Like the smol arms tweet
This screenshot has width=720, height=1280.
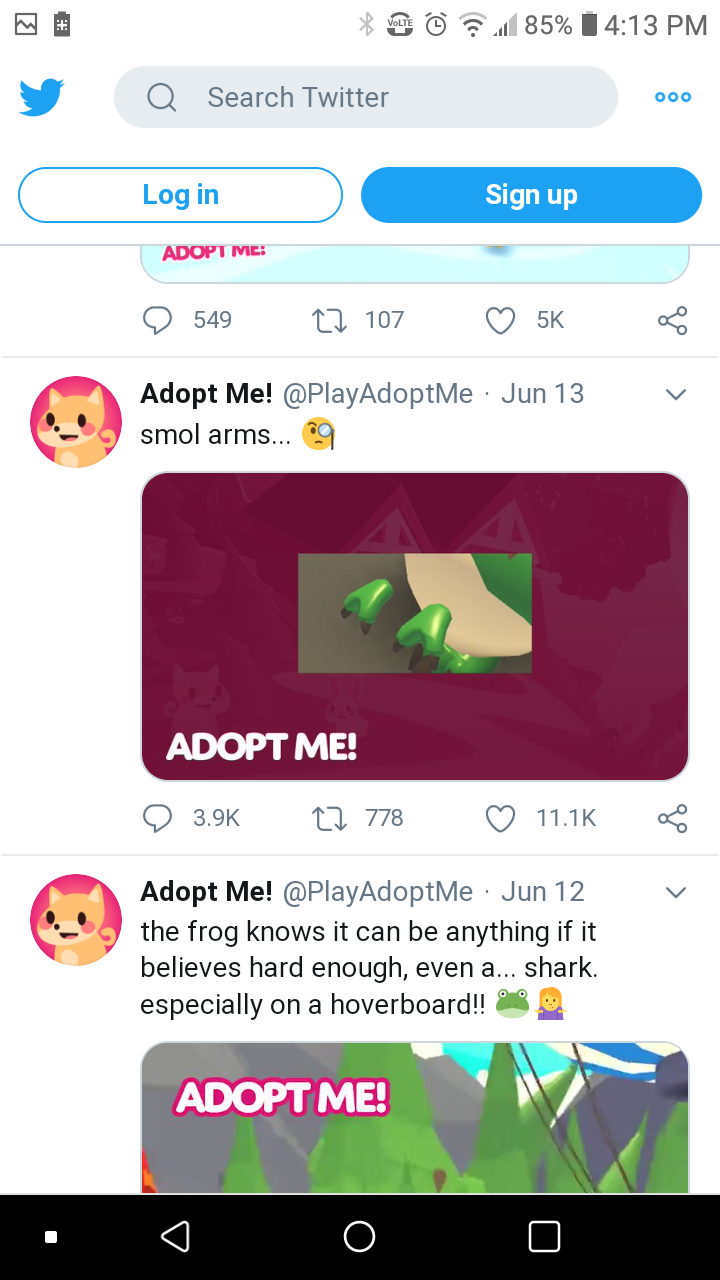[x=499, y=818]
